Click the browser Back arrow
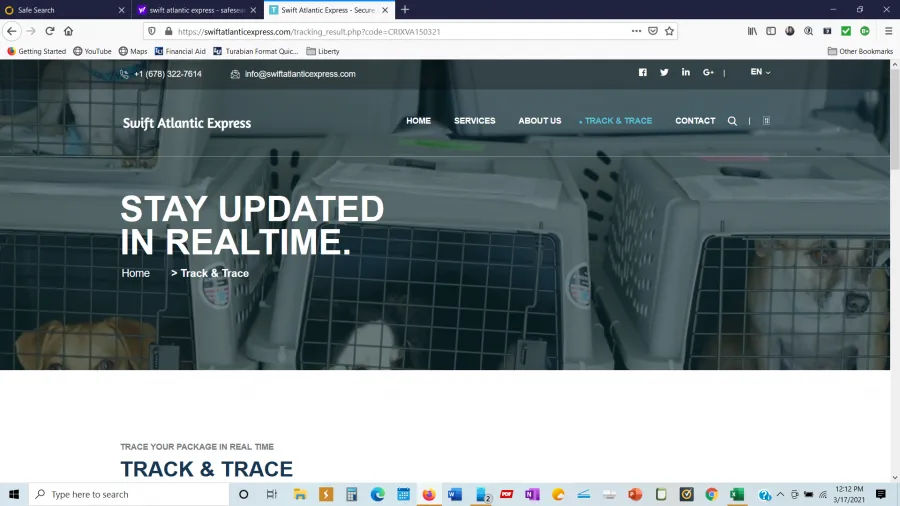Image resolution: width=900 pixels, height=506 pixels. click(12, 31)
